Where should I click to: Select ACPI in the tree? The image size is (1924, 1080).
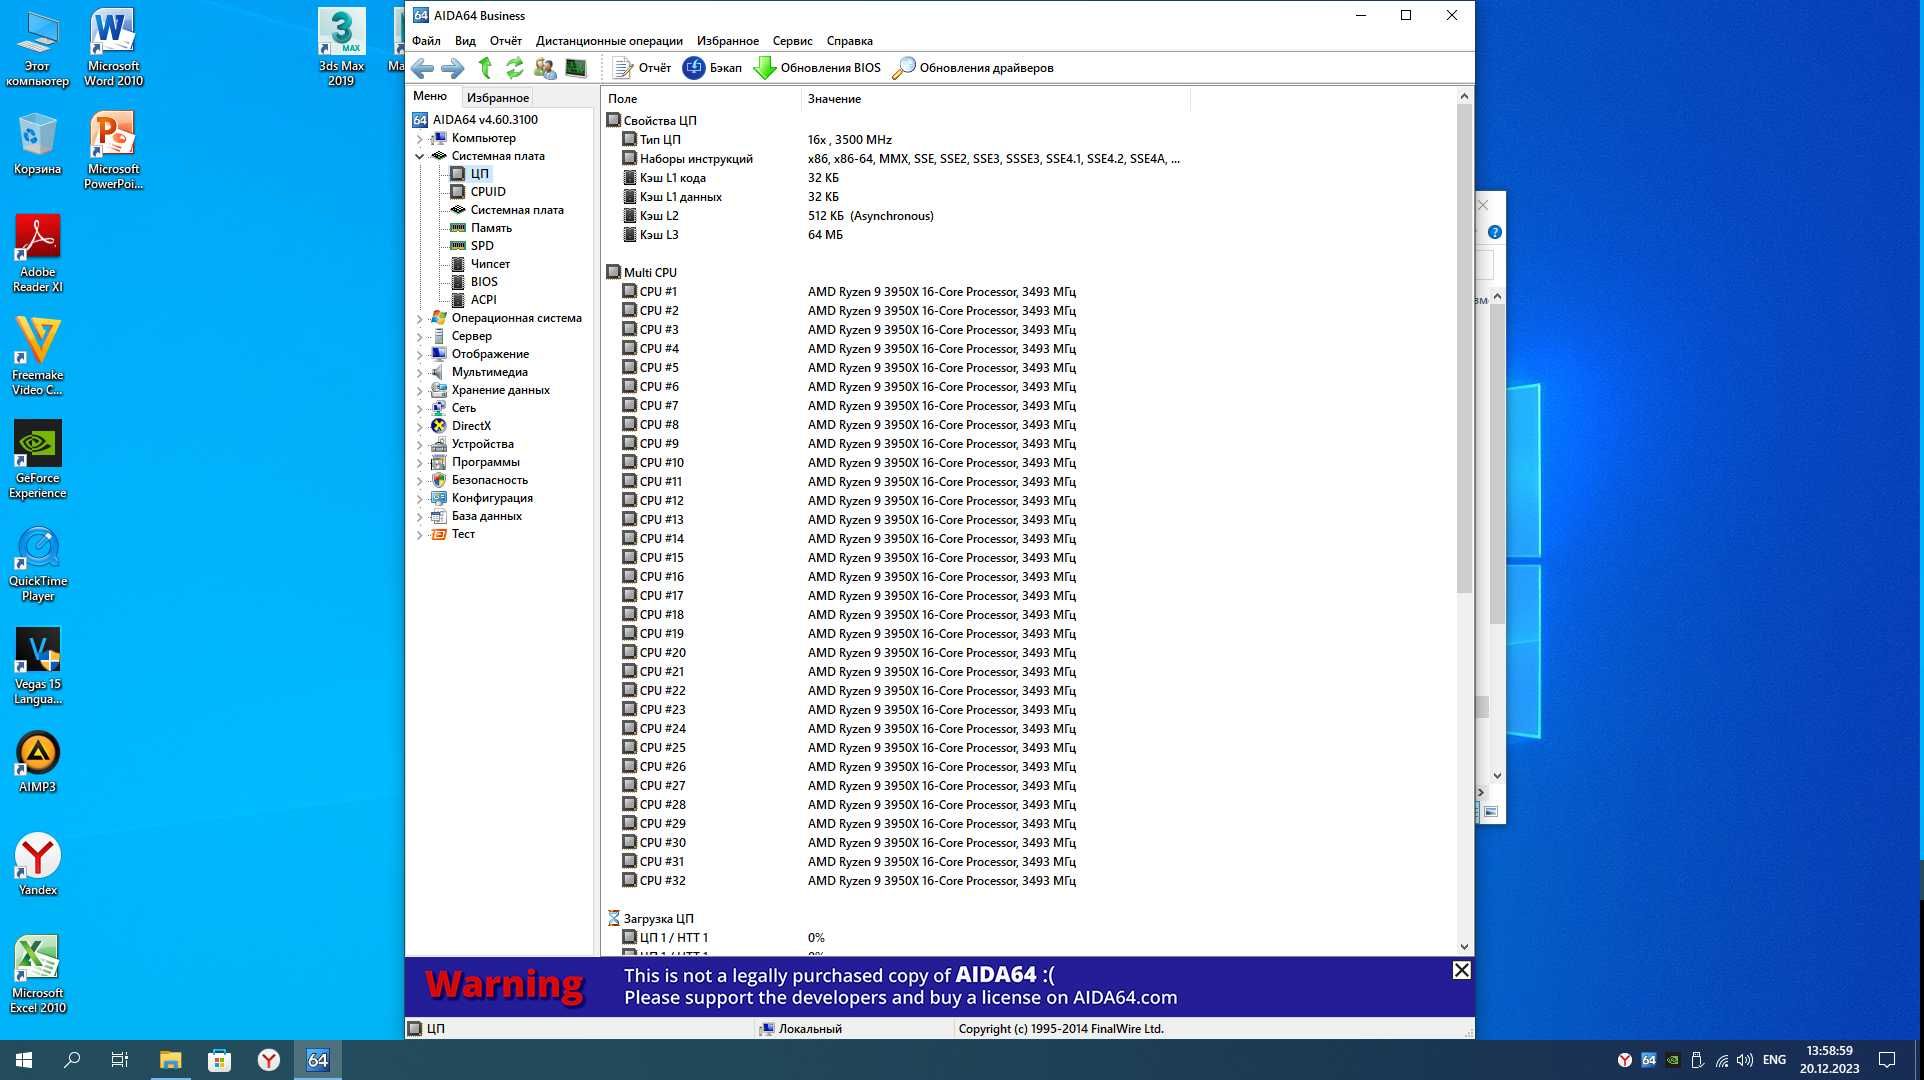pos(484,300)
